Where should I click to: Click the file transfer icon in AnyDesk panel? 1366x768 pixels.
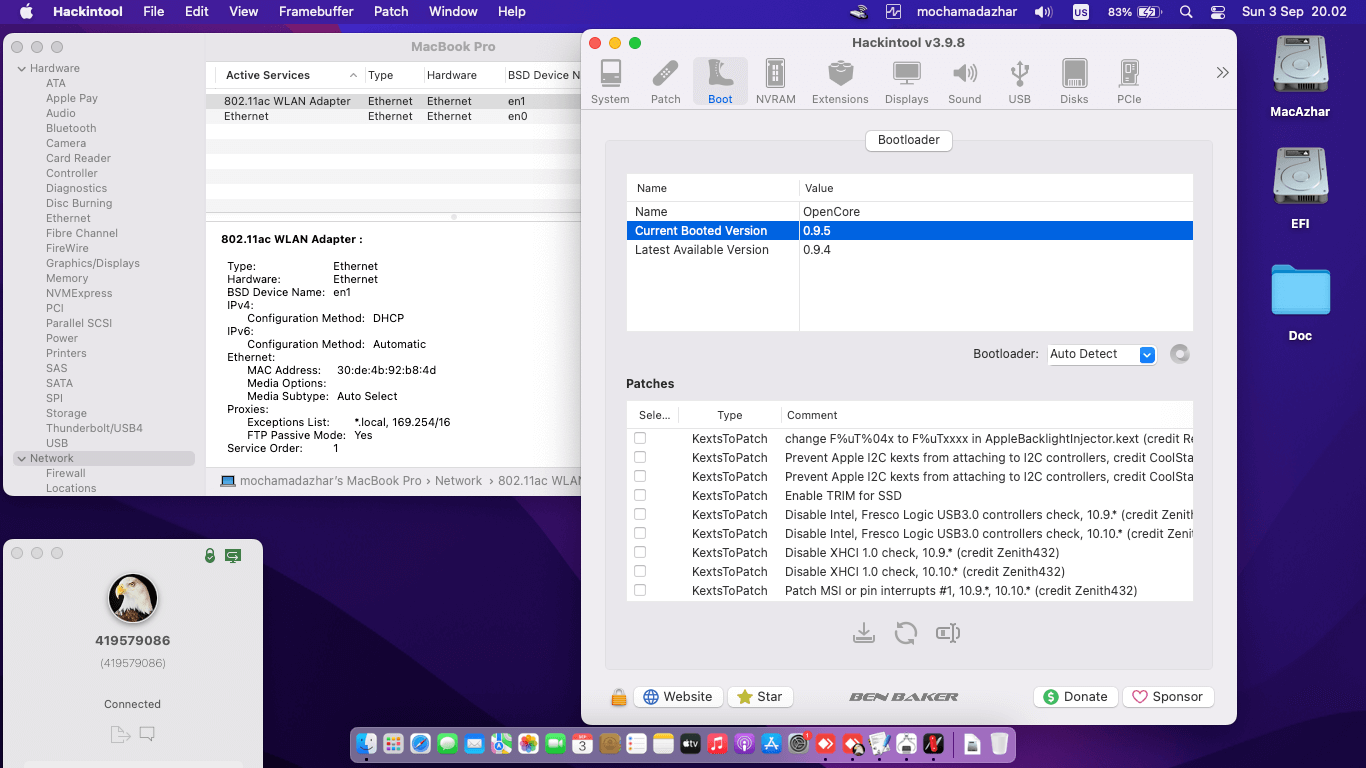(x=120, y=735)
